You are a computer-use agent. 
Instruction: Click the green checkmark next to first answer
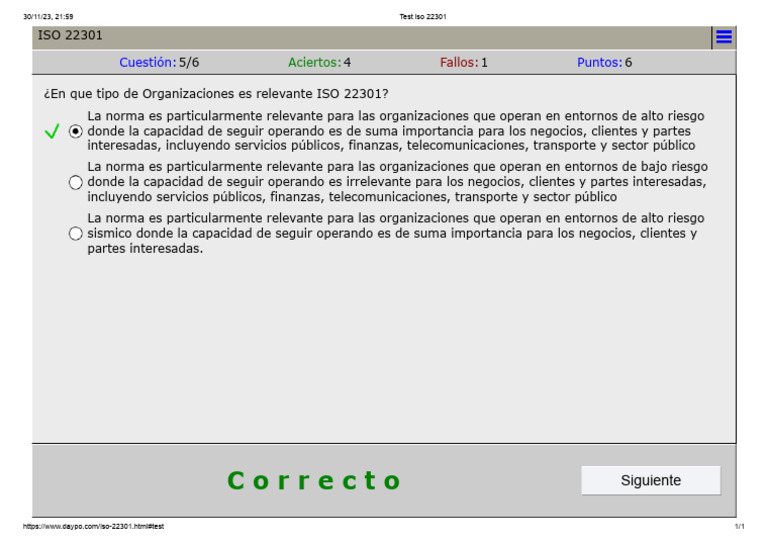click(52, 131)
